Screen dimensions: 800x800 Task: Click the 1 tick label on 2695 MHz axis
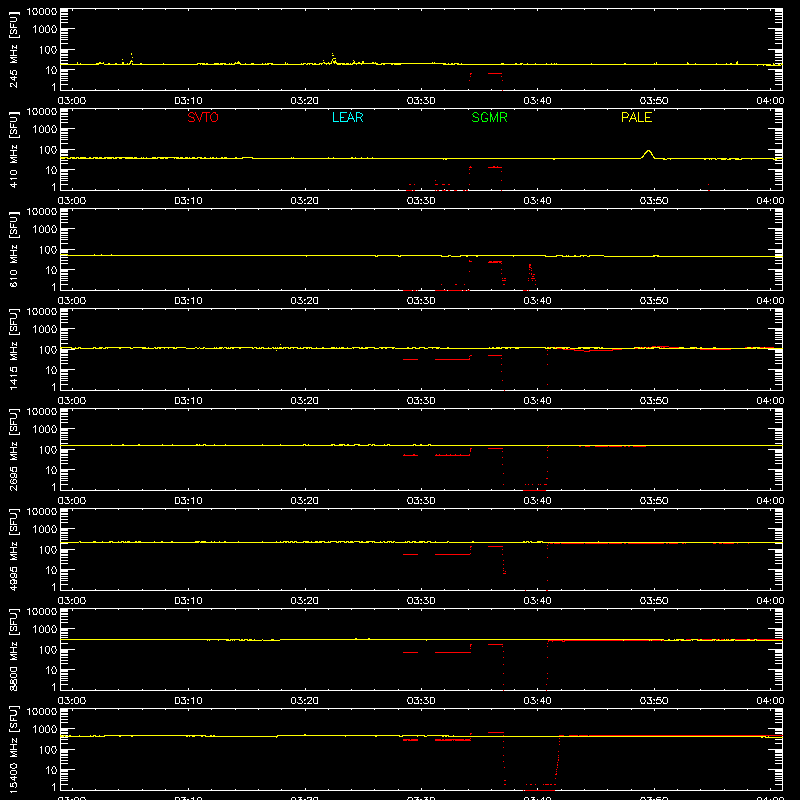click(54, 487)
